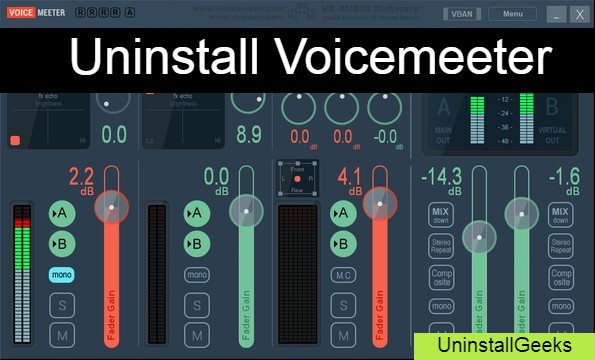The height and width of the screenshot is (360, 595).
Task: Click the red fader knob at 2.2 dB
Action: pyautogui.click(x=112, y=207)
